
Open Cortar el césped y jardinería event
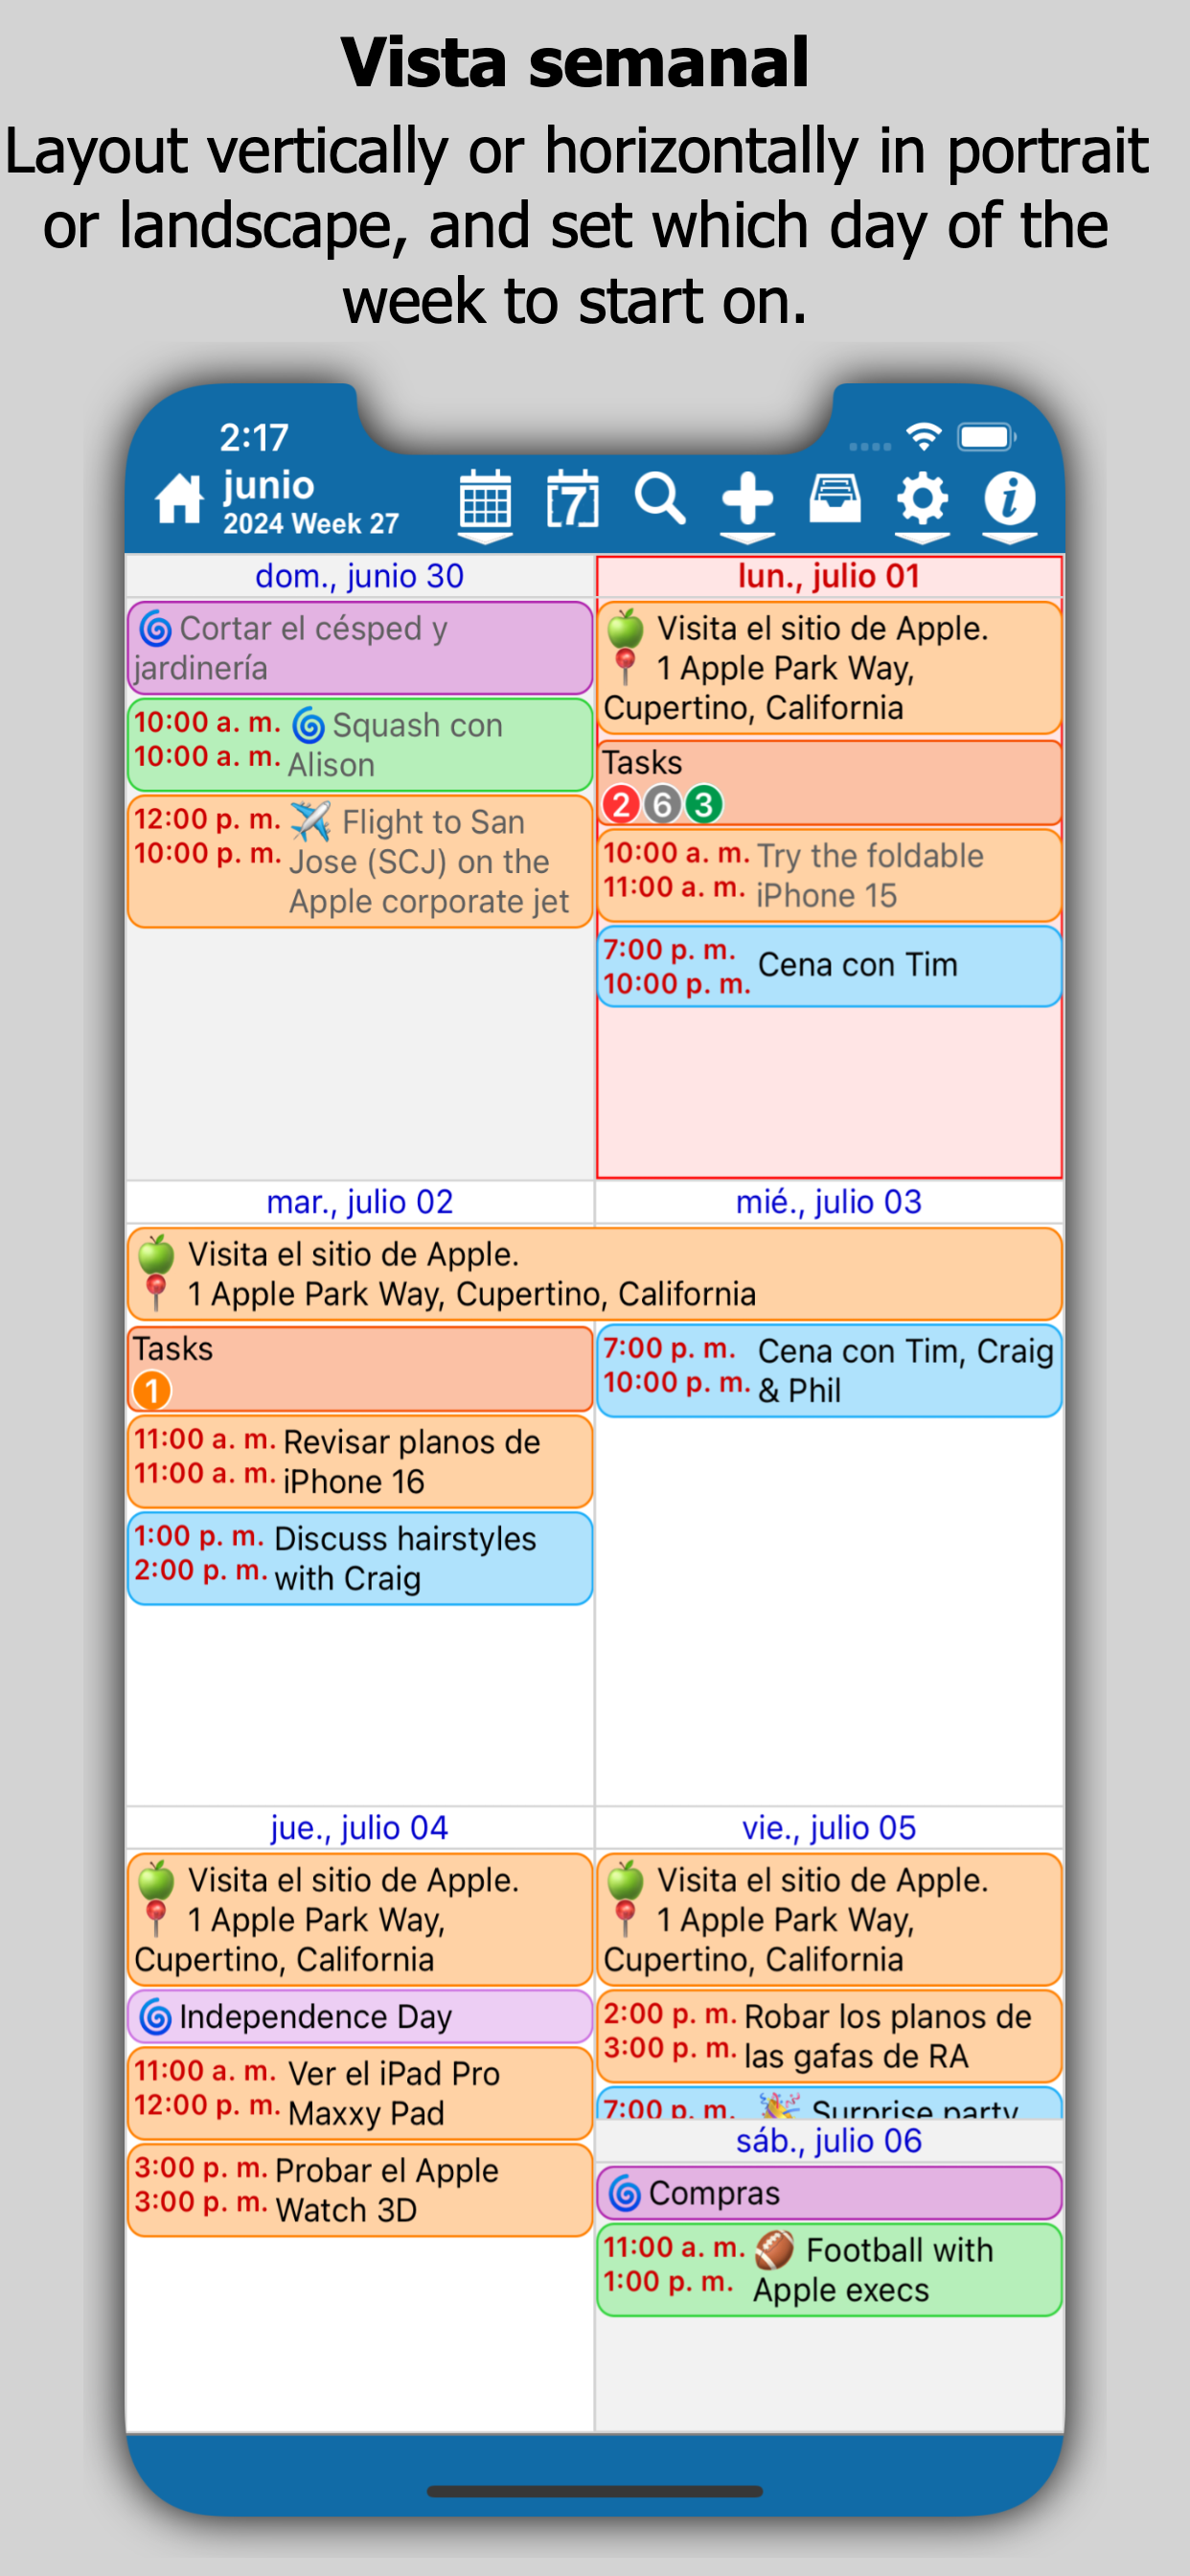click(x=360, y=648)
